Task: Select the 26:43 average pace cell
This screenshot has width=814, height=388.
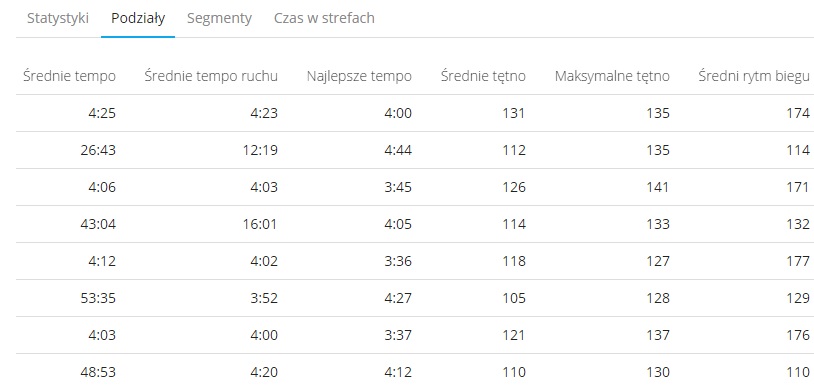Action: click(x=99, y=150)
